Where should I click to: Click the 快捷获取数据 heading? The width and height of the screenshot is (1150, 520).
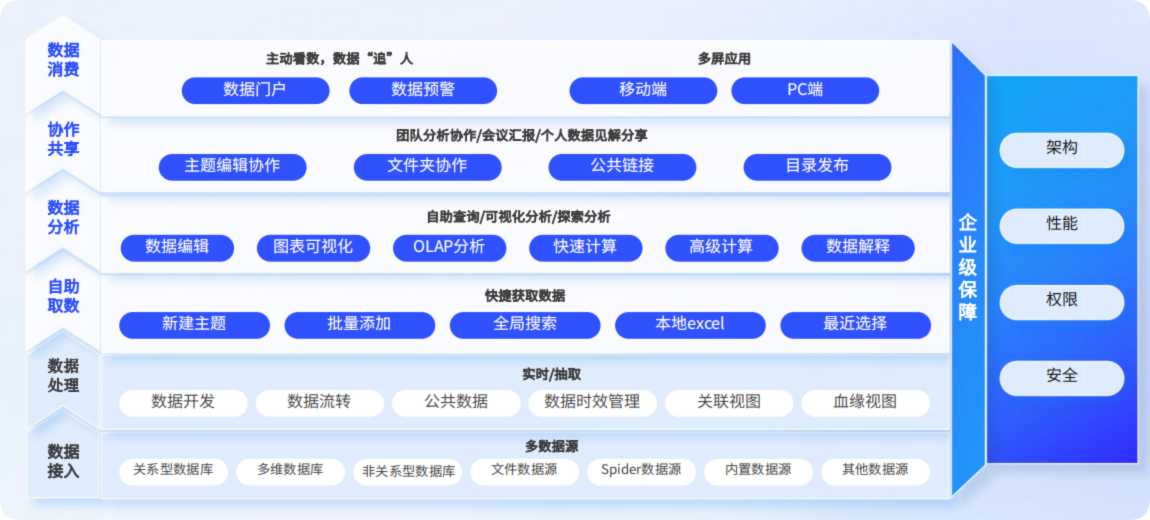point(525,296)
